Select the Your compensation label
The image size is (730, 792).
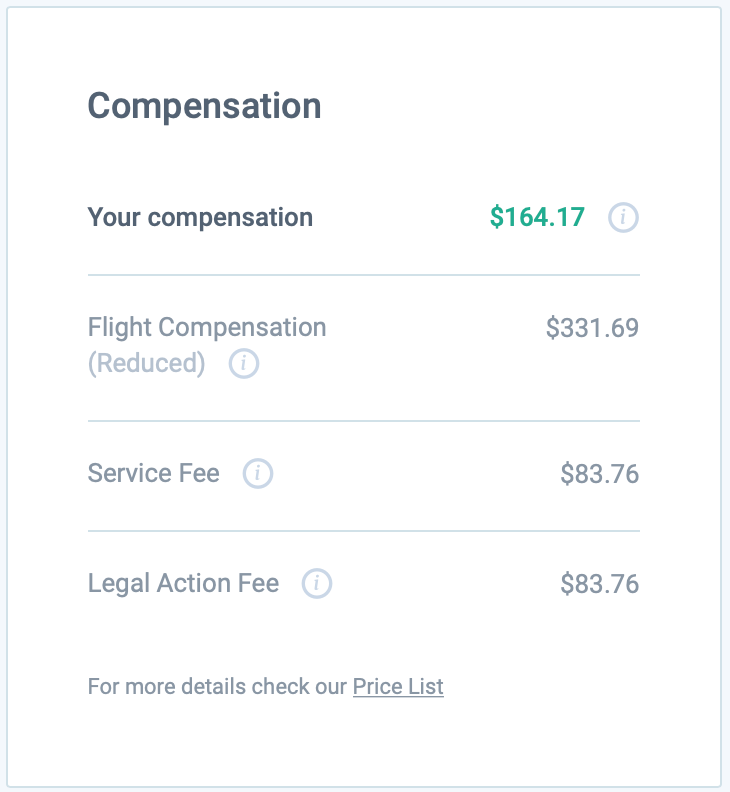pos(201,218)
